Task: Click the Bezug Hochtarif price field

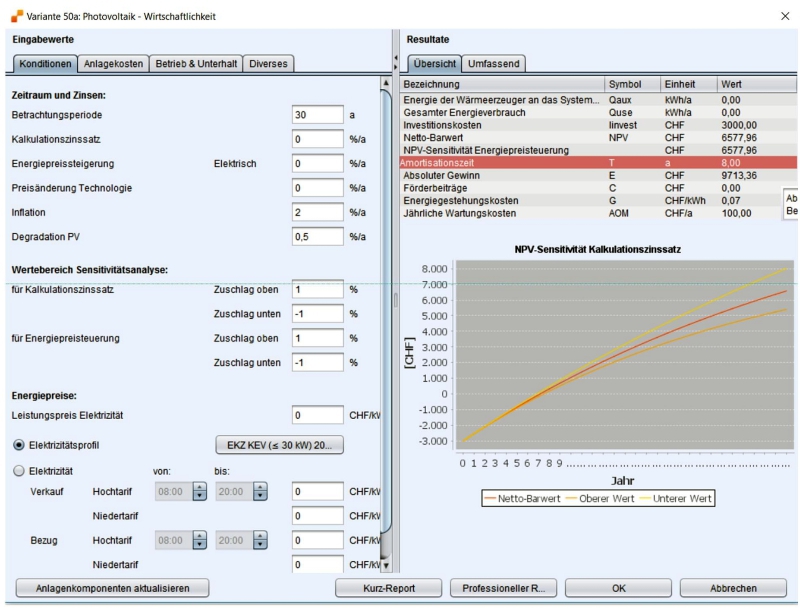Action: (317, 540)
